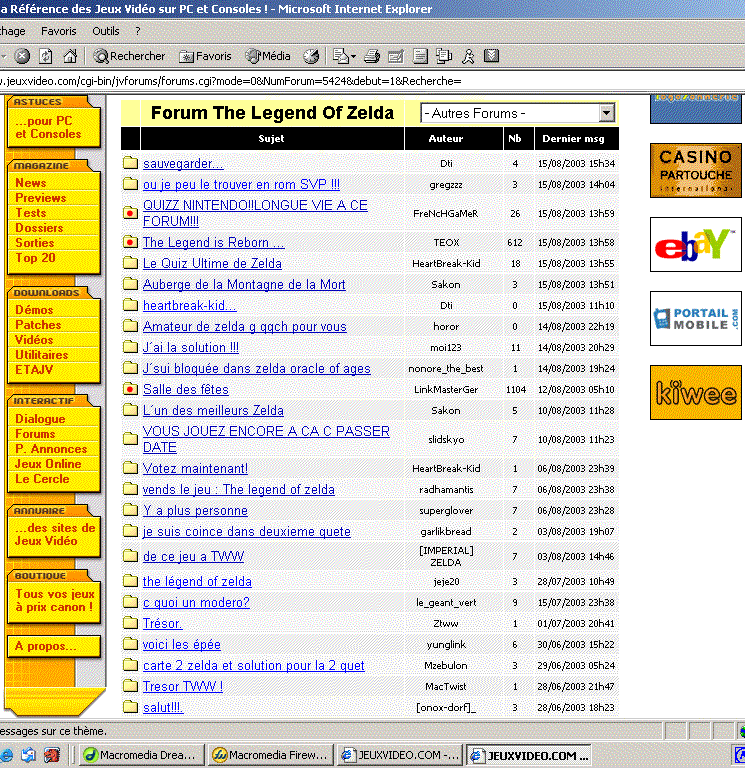Open Previews in the Magazine sidebar
The image size is (745, 768).
pos(41,198)
